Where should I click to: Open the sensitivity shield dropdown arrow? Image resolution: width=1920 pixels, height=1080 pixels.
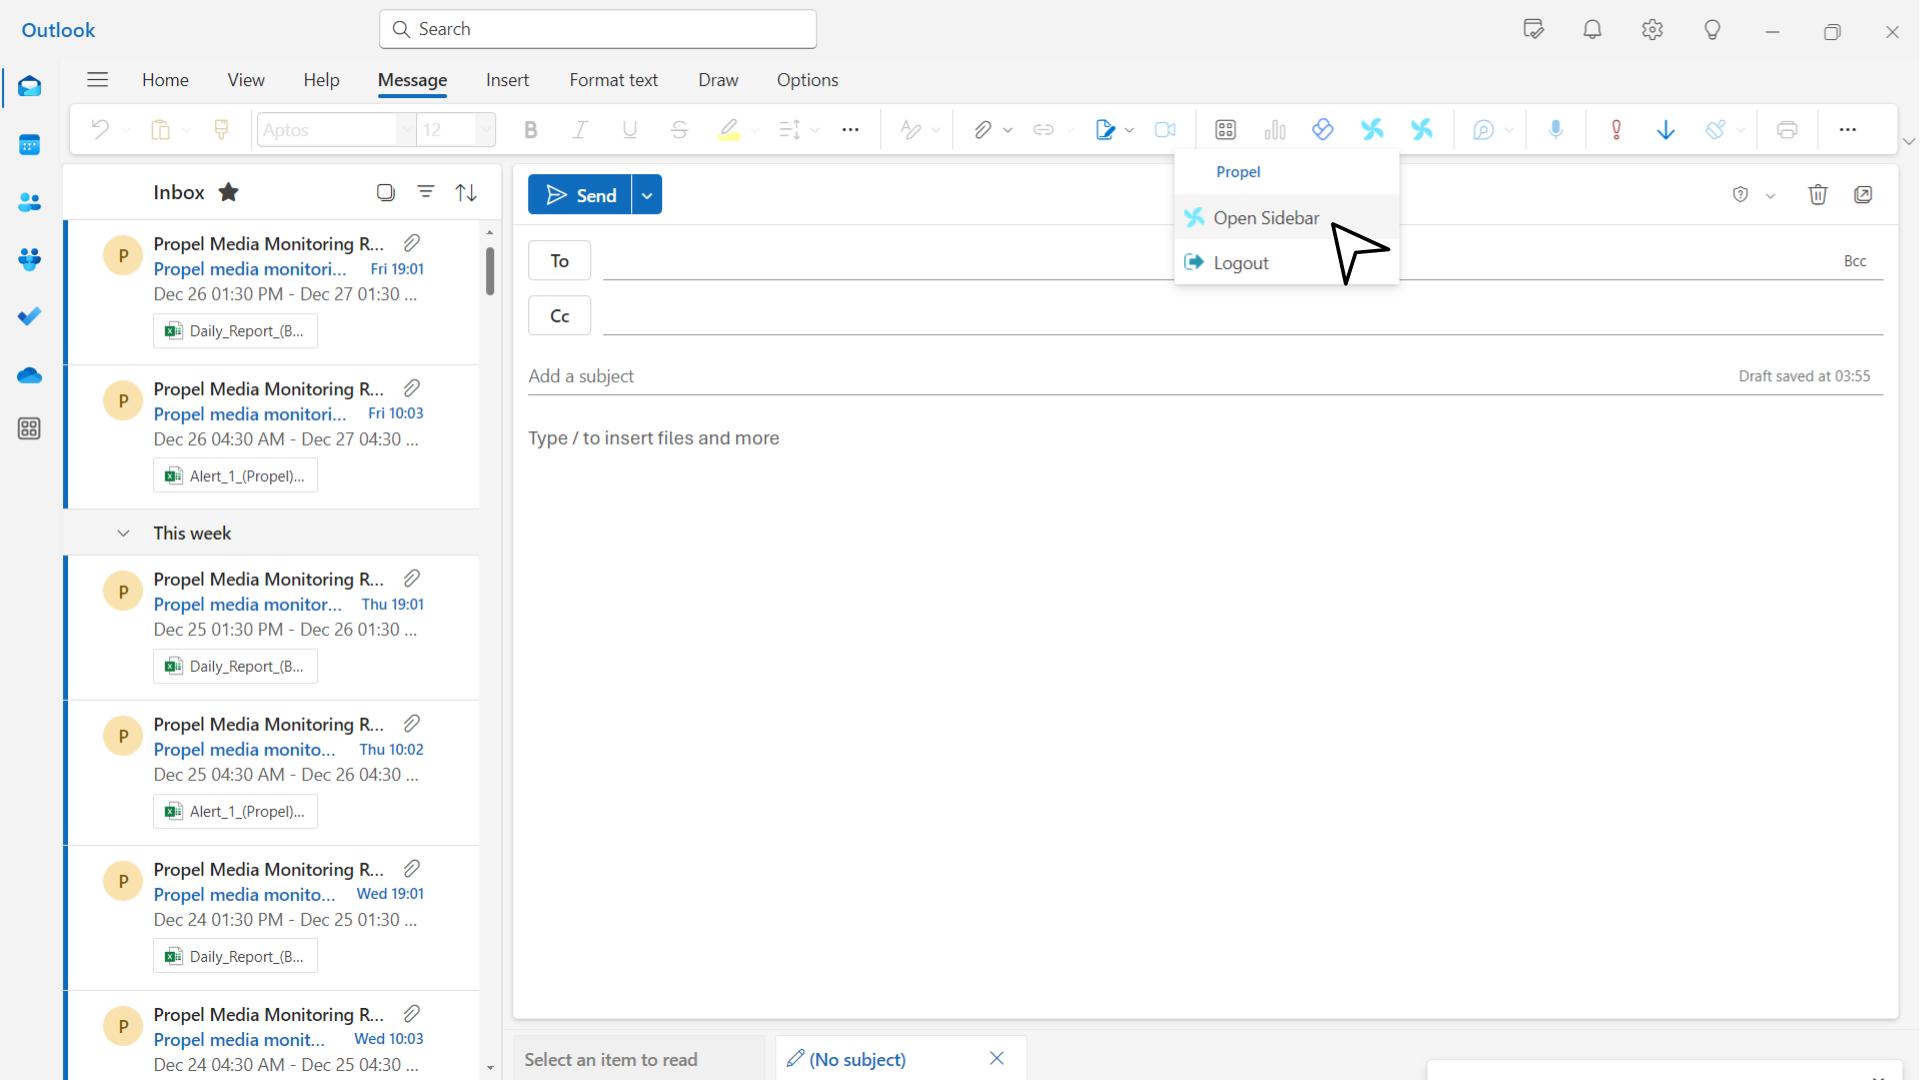1770,196
